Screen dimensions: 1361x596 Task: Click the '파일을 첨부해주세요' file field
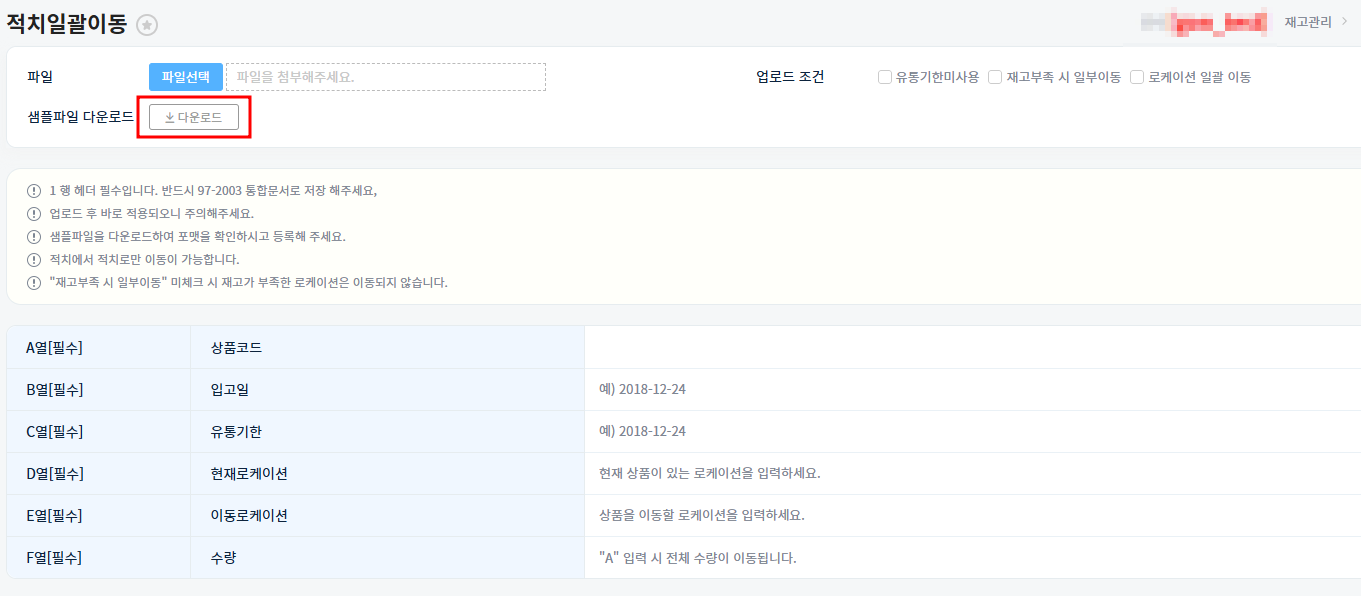pyautogui.click(x=386, y=77)
